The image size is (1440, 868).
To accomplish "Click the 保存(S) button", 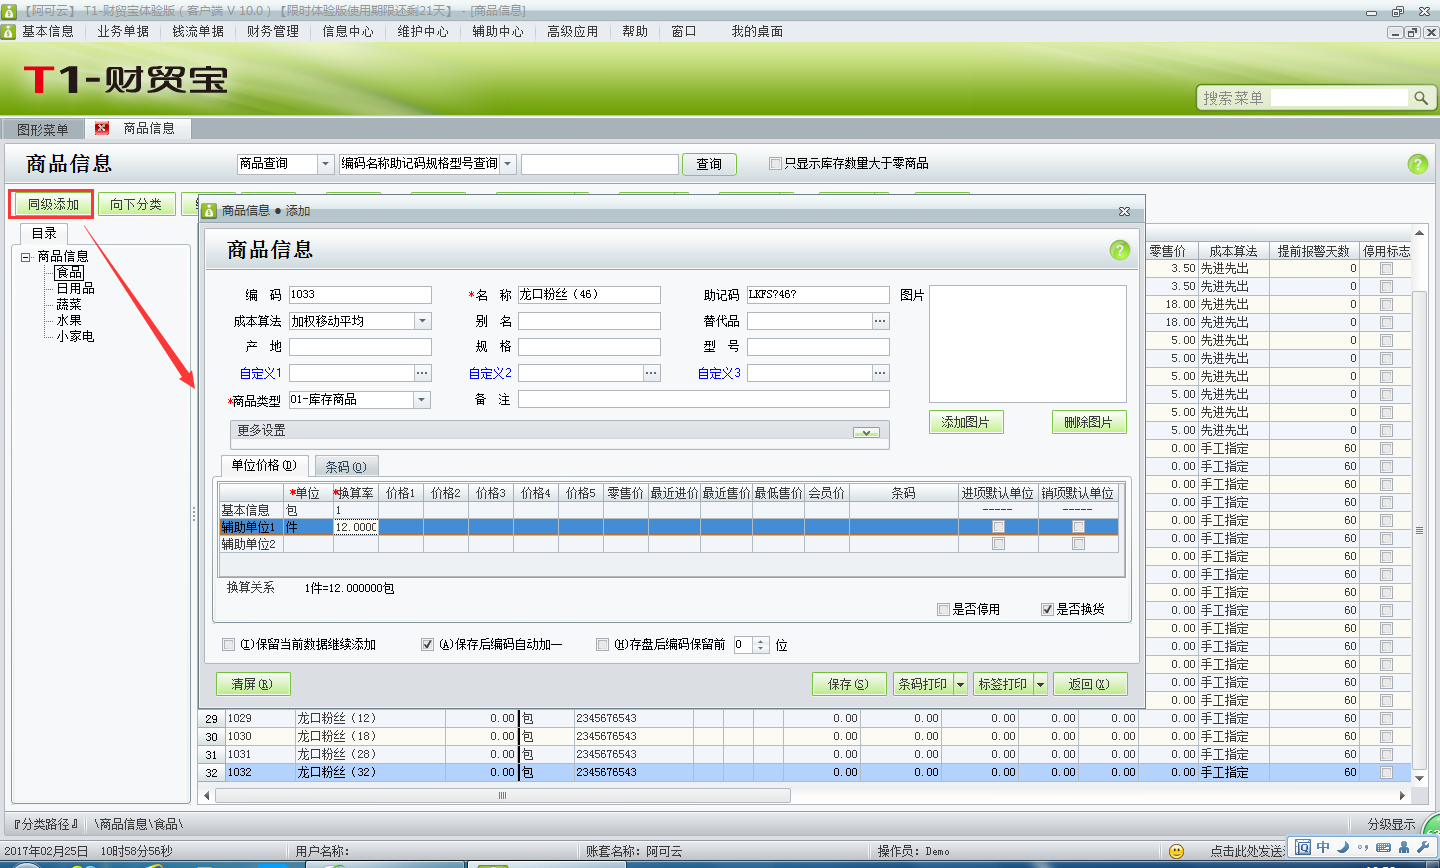I will click(x=849, y=683).
